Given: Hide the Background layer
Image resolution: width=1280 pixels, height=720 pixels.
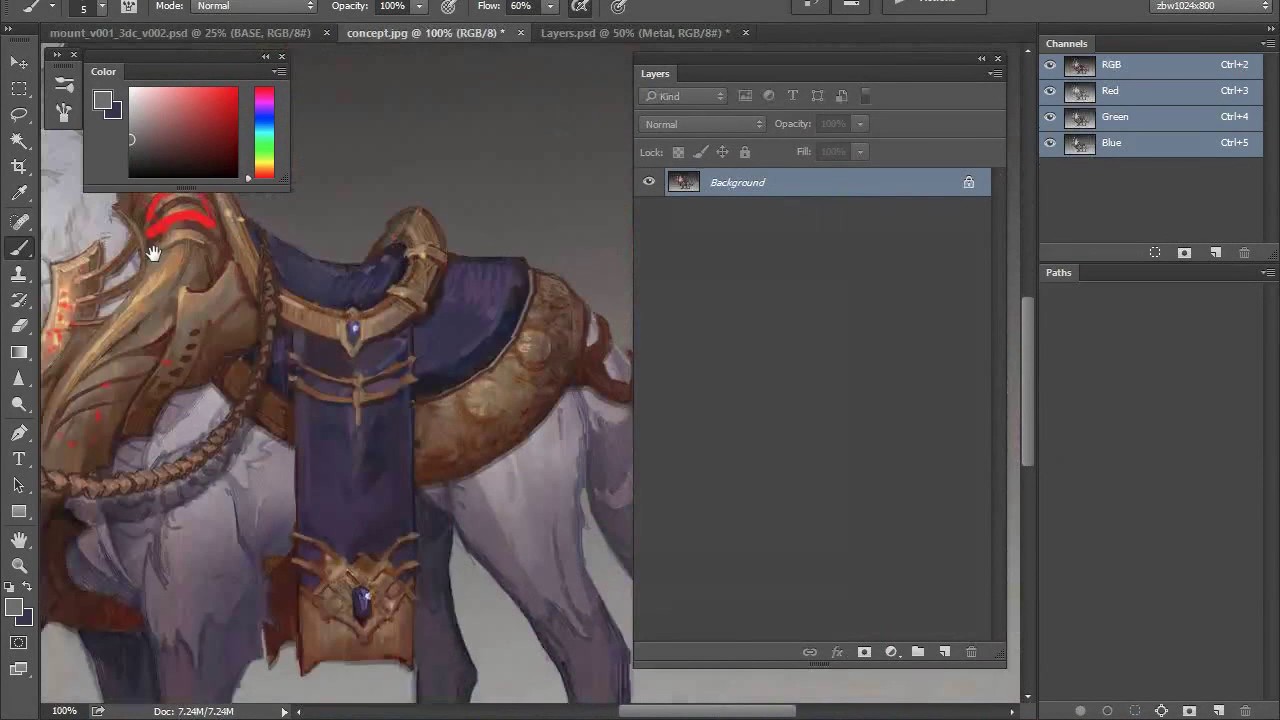Looking at the screenshot, I should click(x=649, y=182).
